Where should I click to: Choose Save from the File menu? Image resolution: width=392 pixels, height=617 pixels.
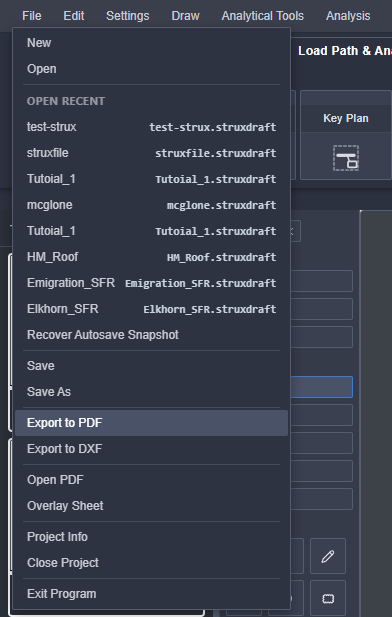coord(152,366)
